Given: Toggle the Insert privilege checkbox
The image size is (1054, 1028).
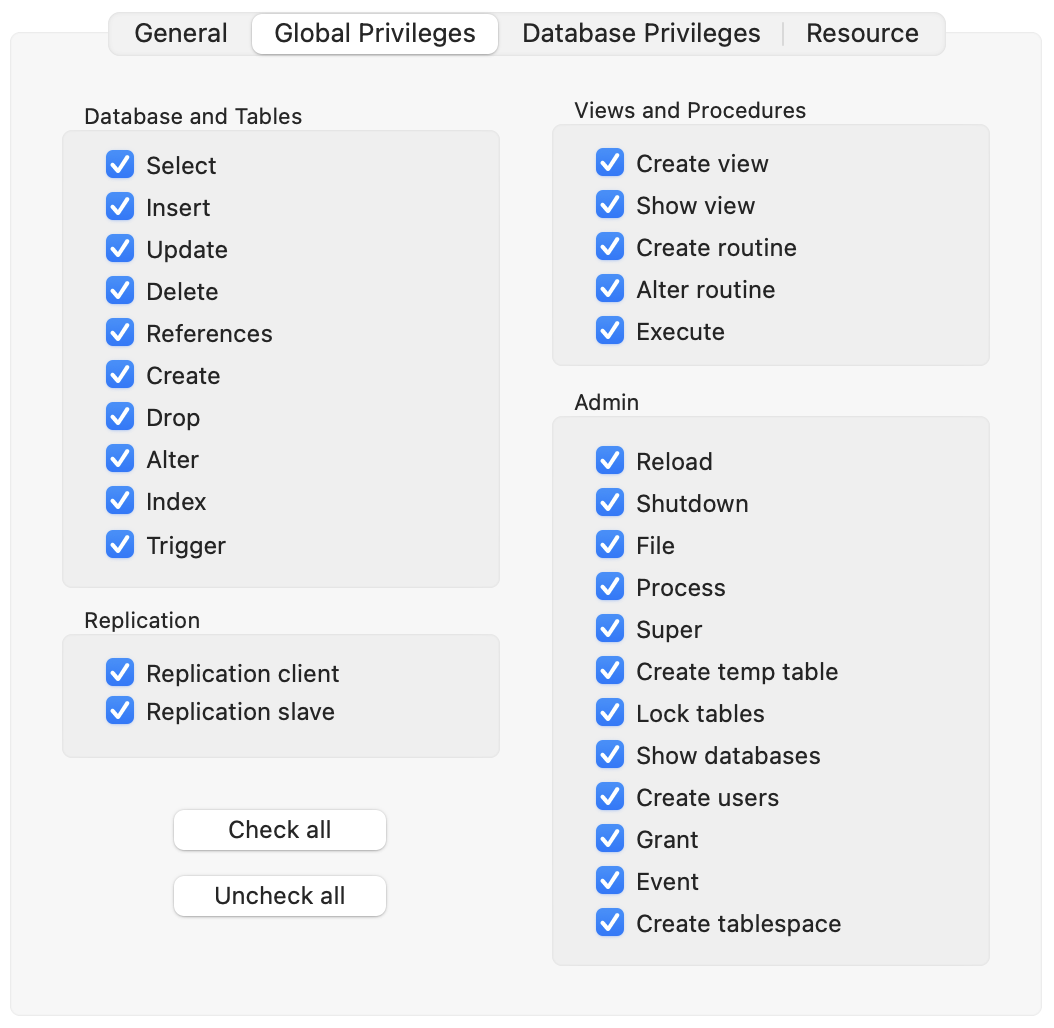Looking at the screenshot, I should 120,207.
